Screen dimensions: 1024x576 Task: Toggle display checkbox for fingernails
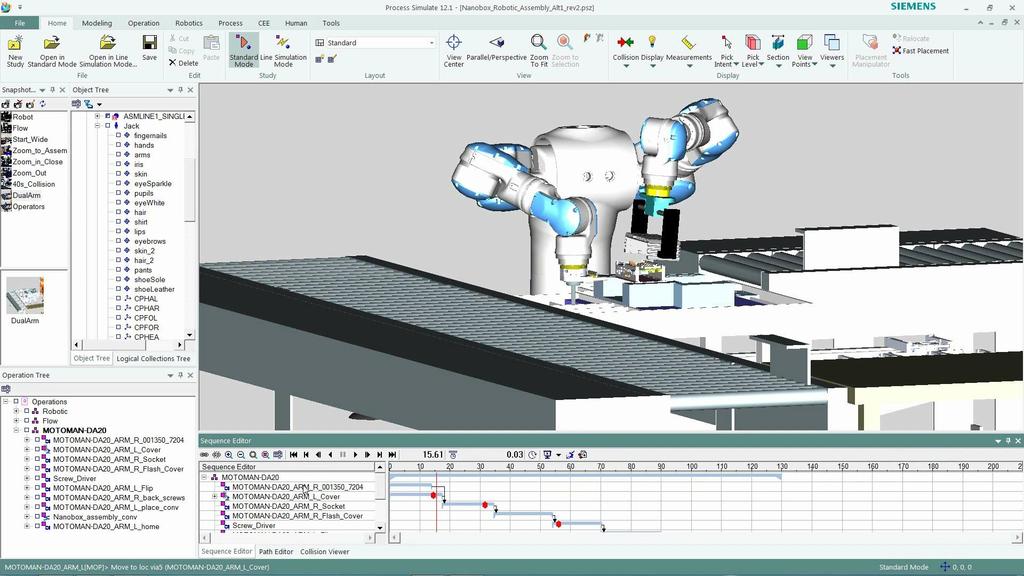tap(118, 136)
